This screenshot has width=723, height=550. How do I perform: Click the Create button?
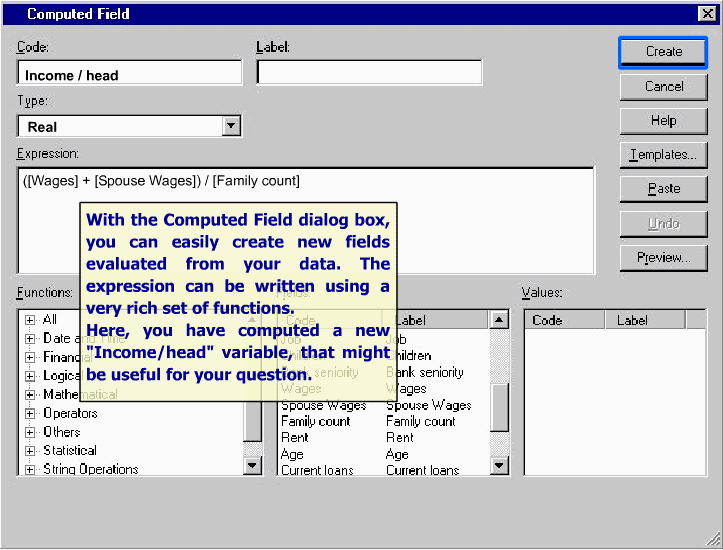click(663, 52)
